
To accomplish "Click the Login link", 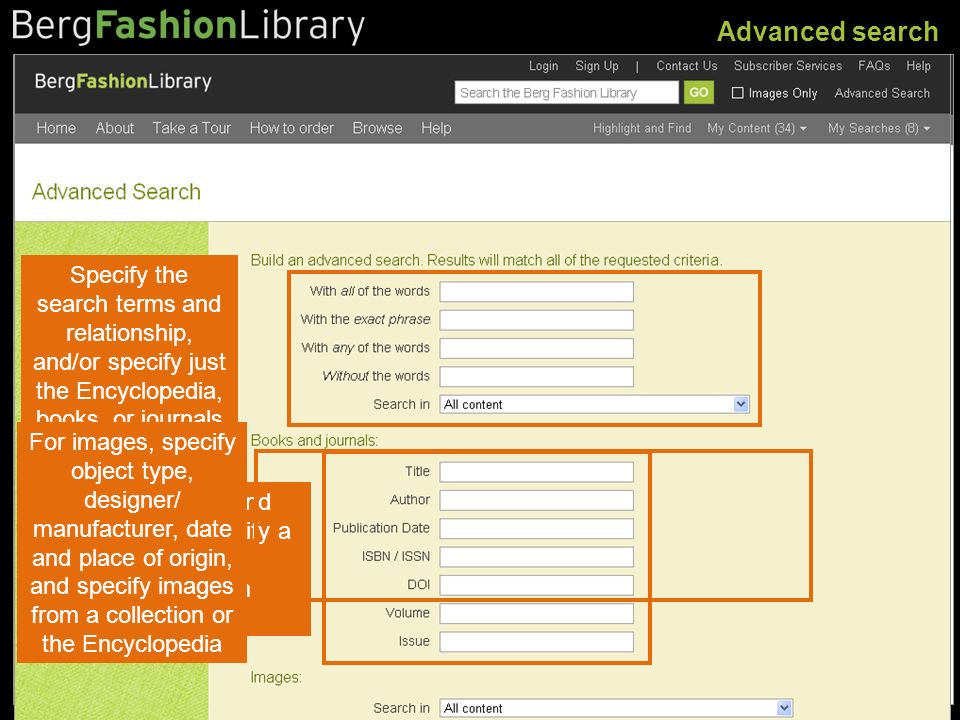I will click(x=544, y=66).
